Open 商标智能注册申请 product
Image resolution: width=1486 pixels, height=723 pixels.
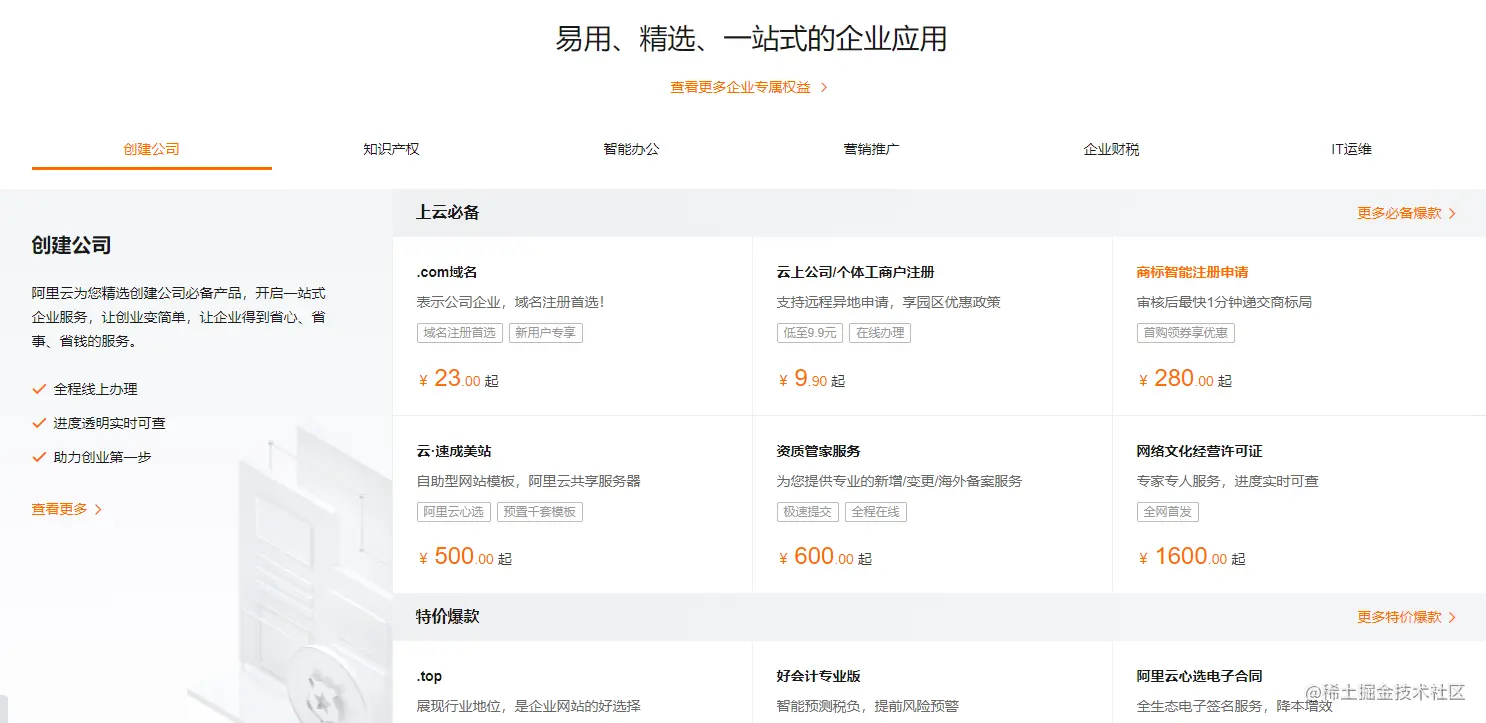(1192, 272)
